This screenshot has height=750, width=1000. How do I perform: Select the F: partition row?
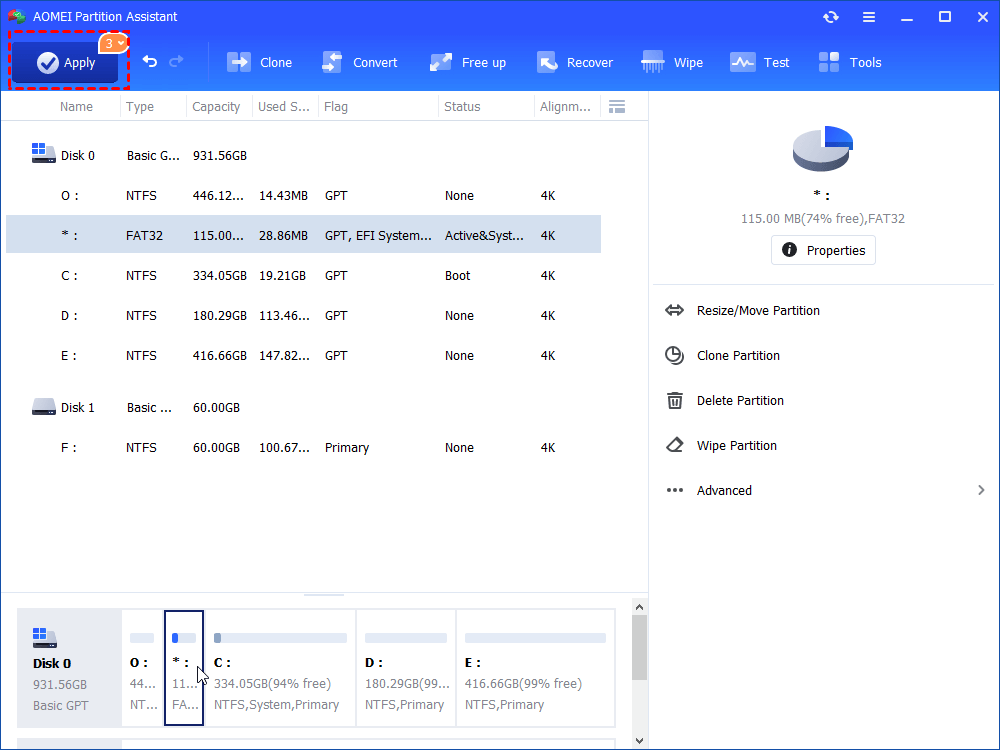304,447
